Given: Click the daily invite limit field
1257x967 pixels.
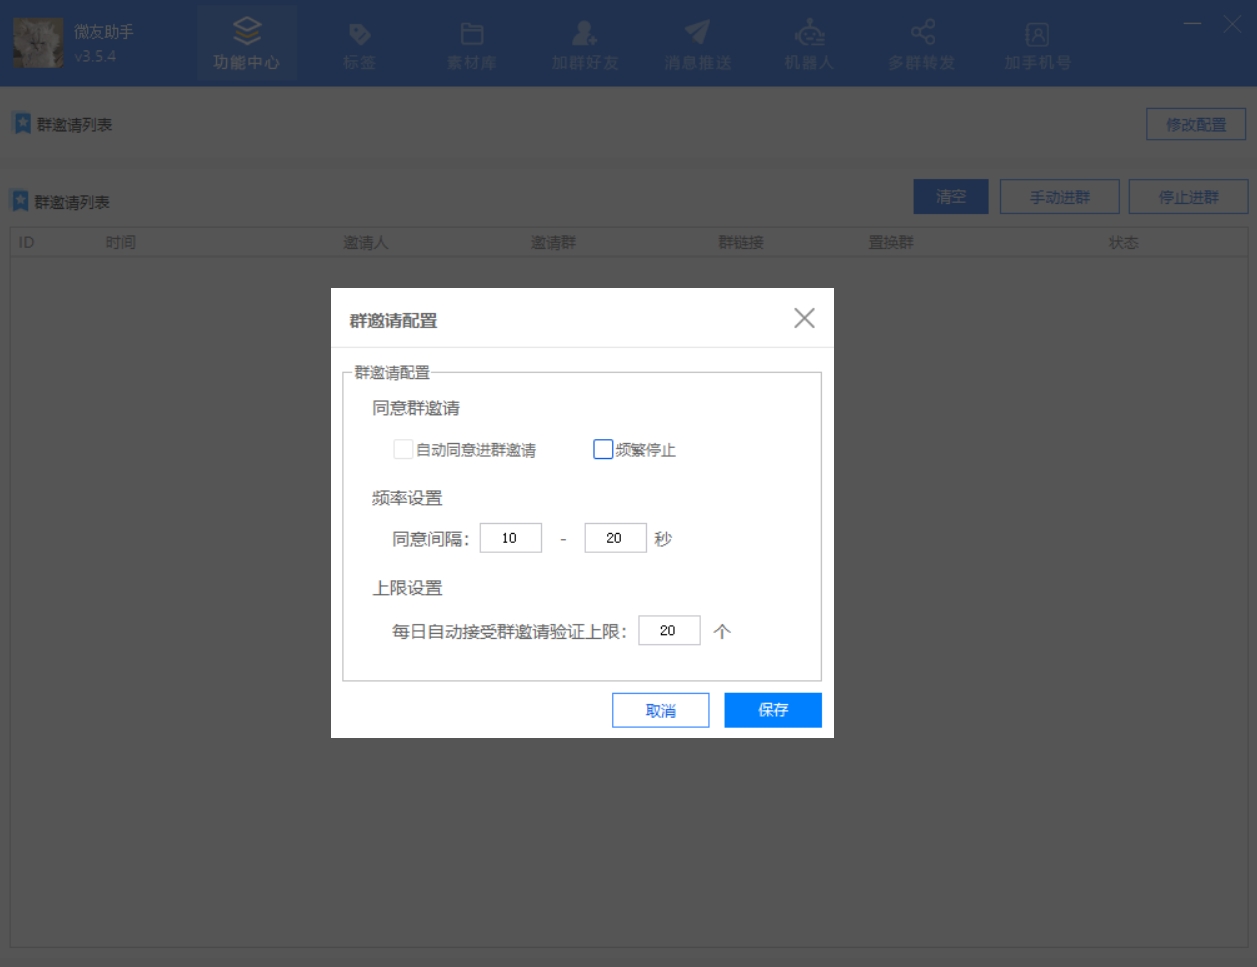Looking at the screenshot, I should coord(669,630).
